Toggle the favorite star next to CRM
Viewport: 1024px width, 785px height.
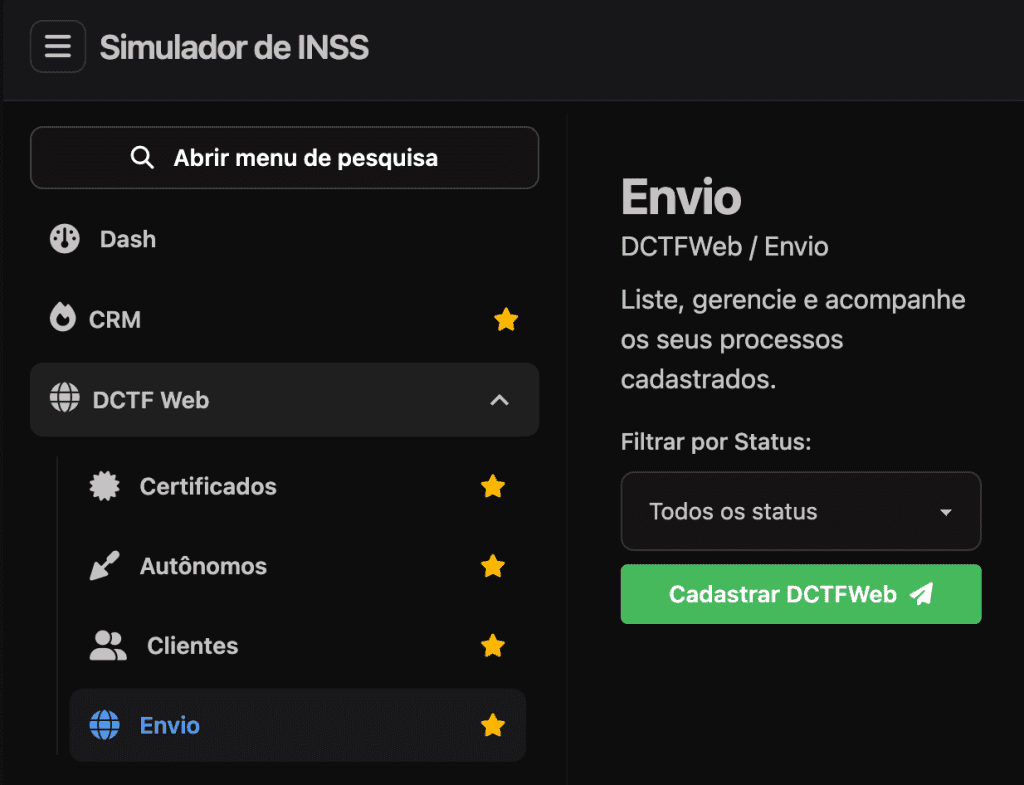tap(506, 319)
